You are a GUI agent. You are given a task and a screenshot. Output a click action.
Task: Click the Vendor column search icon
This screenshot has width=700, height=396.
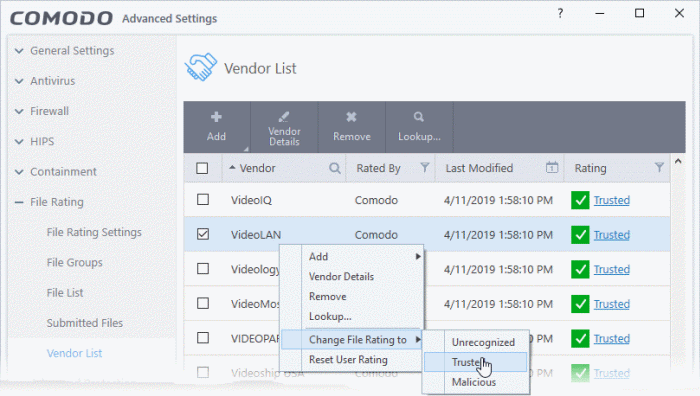pos(335,168)
